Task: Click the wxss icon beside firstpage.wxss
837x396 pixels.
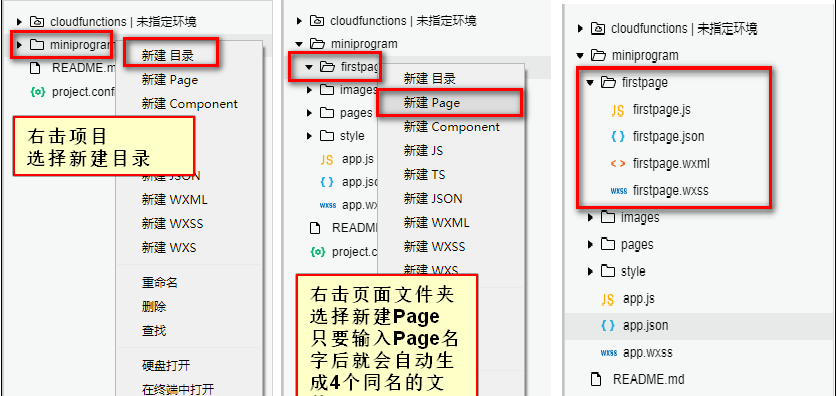Action: coord(618,191)
